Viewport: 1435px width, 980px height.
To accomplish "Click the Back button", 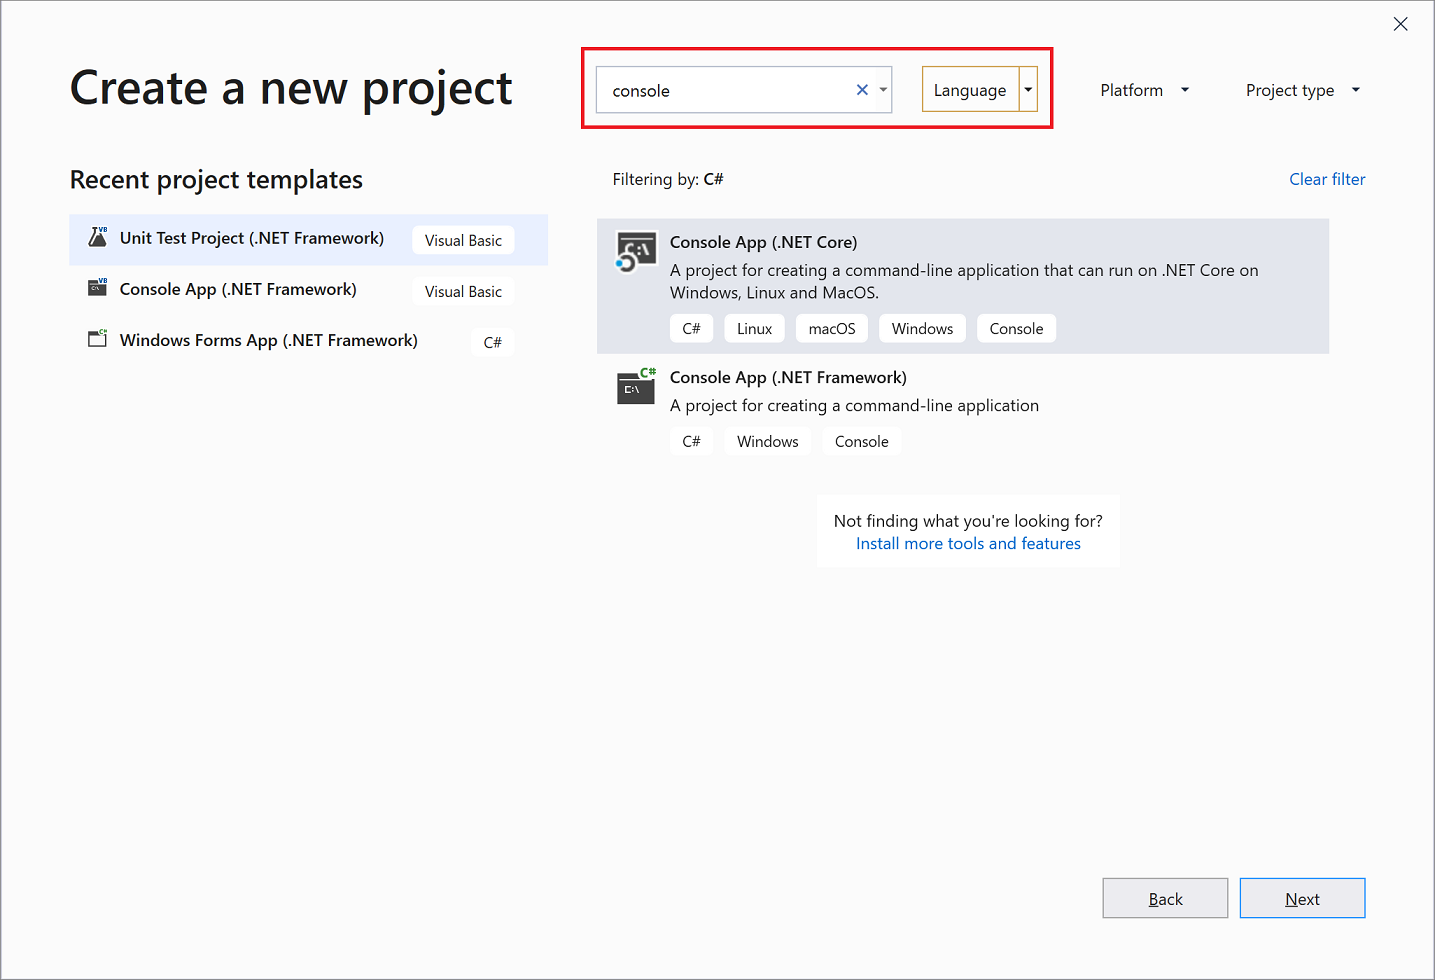I will point(1165,898).
